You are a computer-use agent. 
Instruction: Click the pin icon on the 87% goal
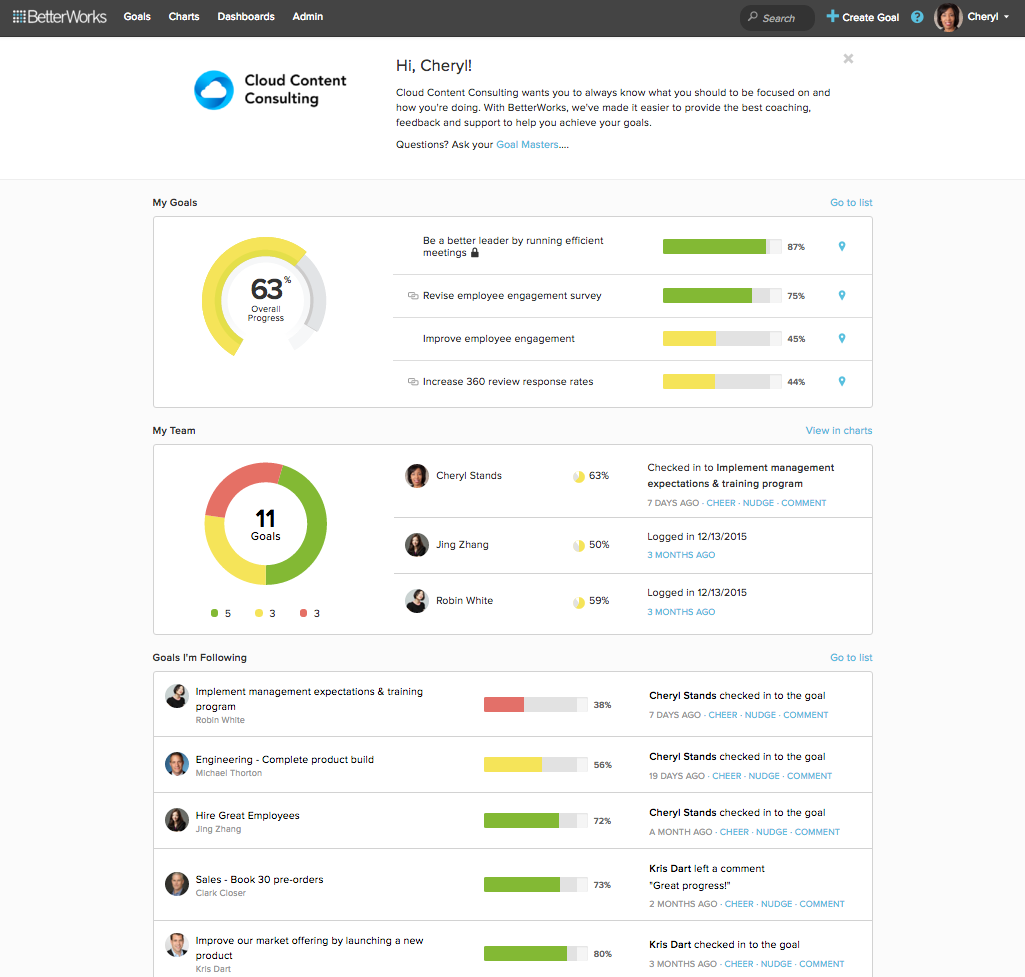pos(842,246)
